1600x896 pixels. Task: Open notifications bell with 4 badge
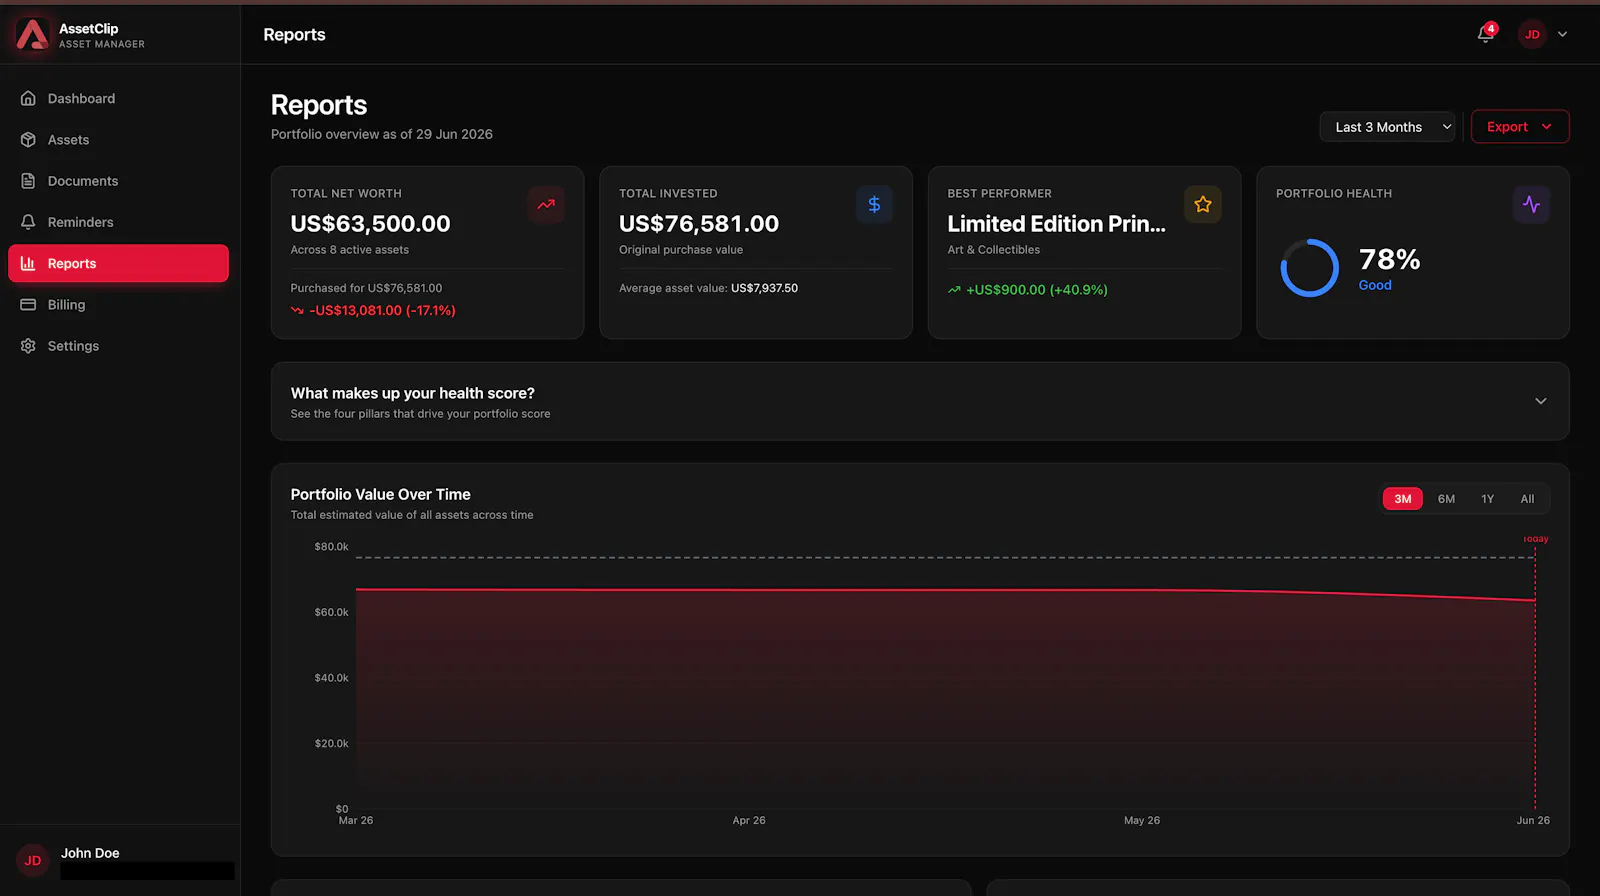pos(1486,34)
